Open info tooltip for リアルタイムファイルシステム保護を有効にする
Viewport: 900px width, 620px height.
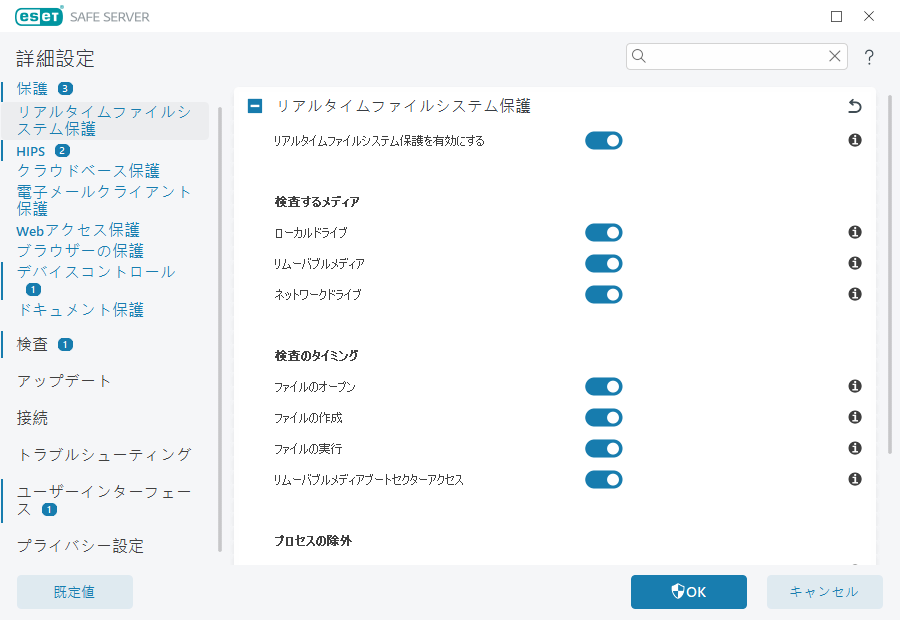(855, 140)
